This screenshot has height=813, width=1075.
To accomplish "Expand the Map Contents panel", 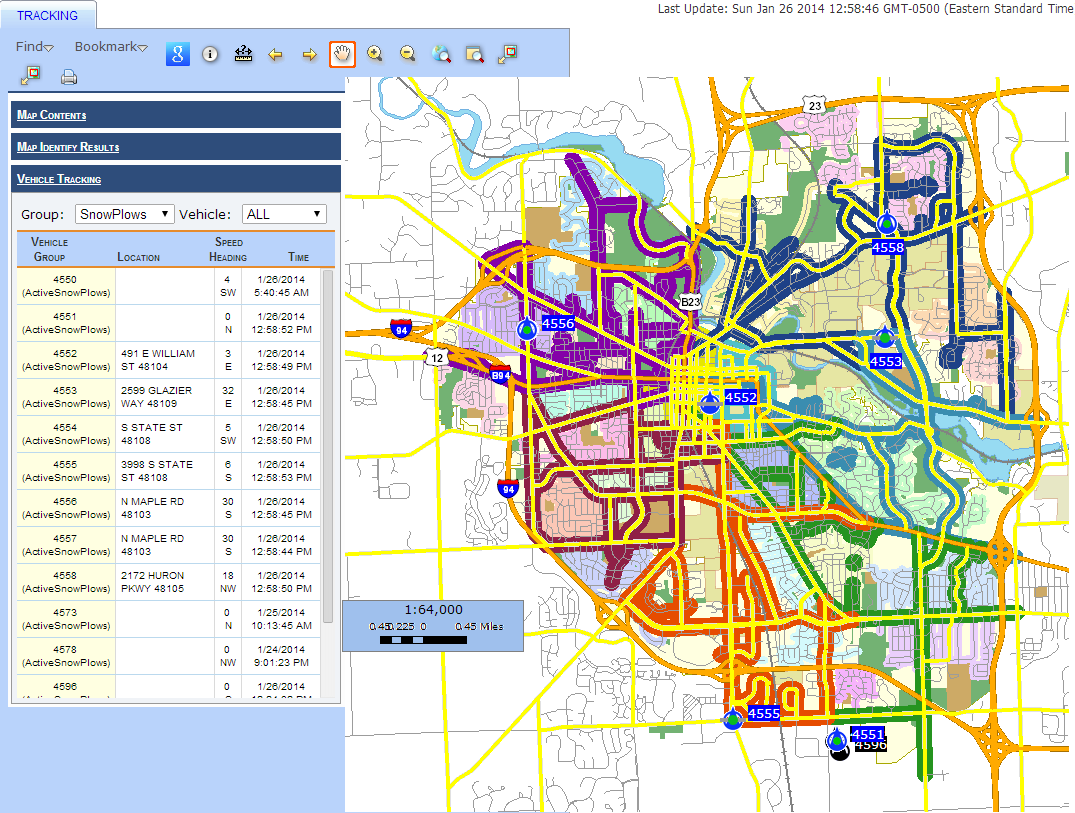I will (x=176, y=114).
